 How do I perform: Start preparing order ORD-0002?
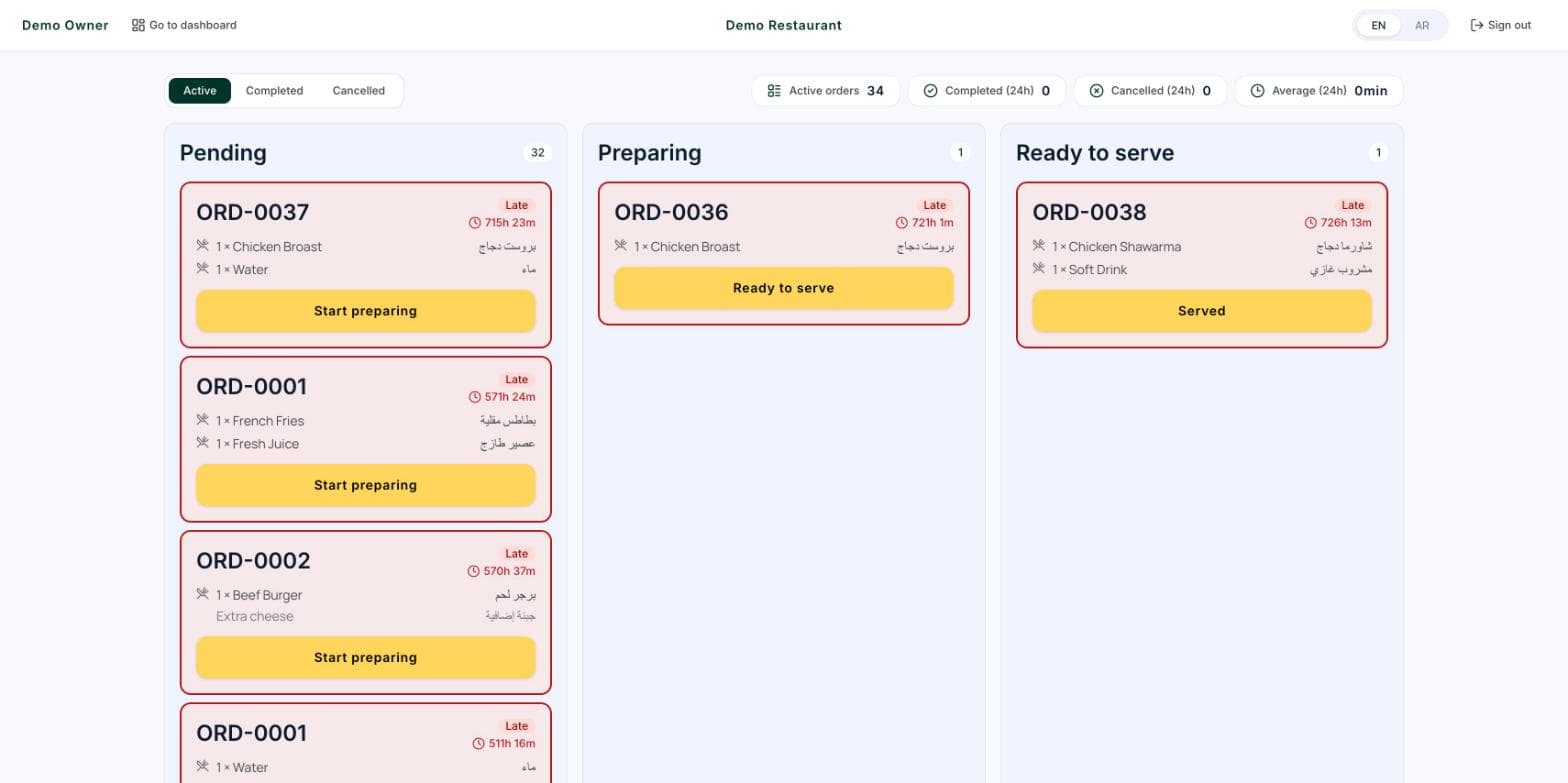(366, 657)
